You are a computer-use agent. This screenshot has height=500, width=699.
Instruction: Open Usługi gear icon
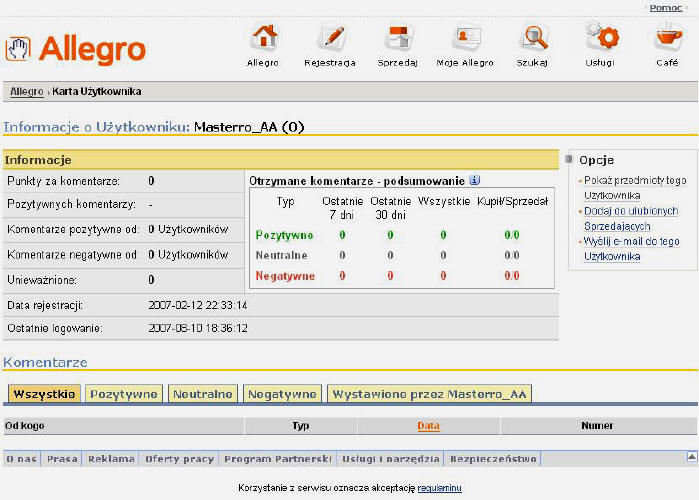click(x=602, y=36)
